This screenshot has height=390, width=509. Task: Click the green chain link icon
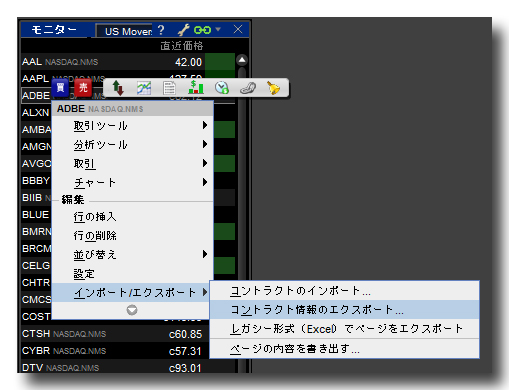tap(202, 30)
